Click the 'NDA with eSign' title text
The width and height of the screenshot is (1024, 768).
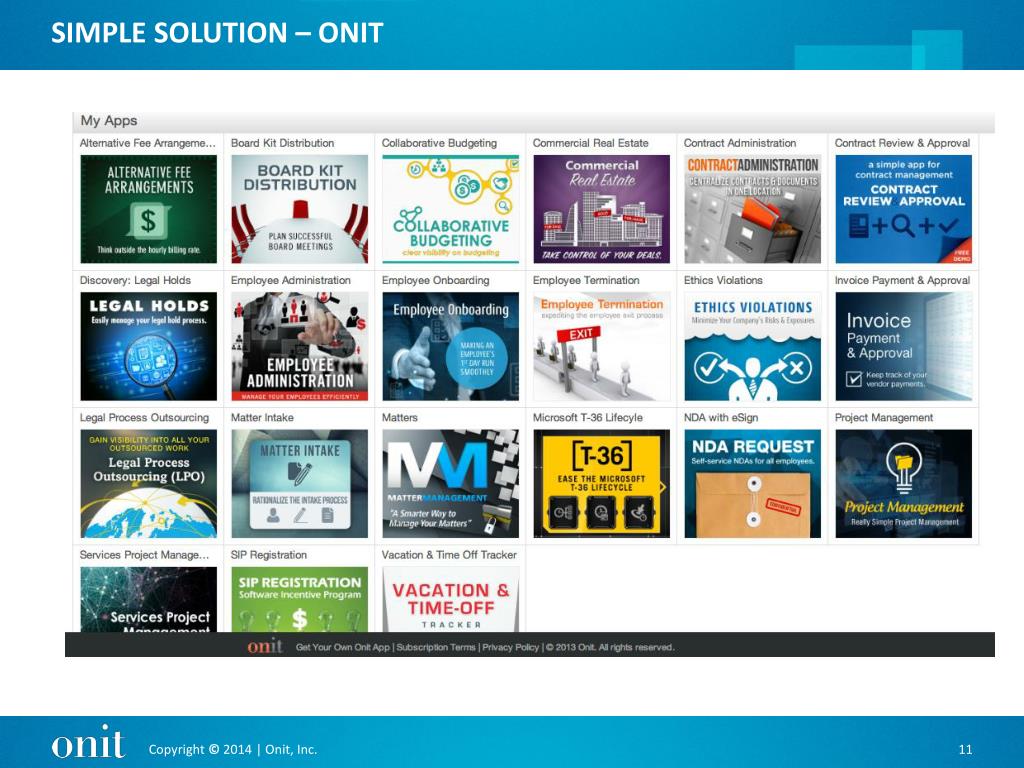click(720, 417)
